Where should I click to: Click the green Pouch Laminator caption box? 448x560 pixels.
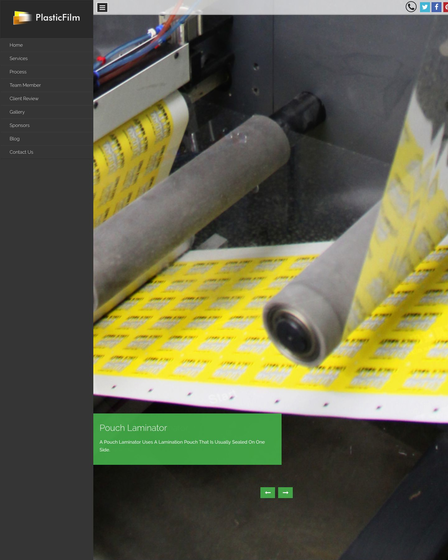tap(187, 439)
